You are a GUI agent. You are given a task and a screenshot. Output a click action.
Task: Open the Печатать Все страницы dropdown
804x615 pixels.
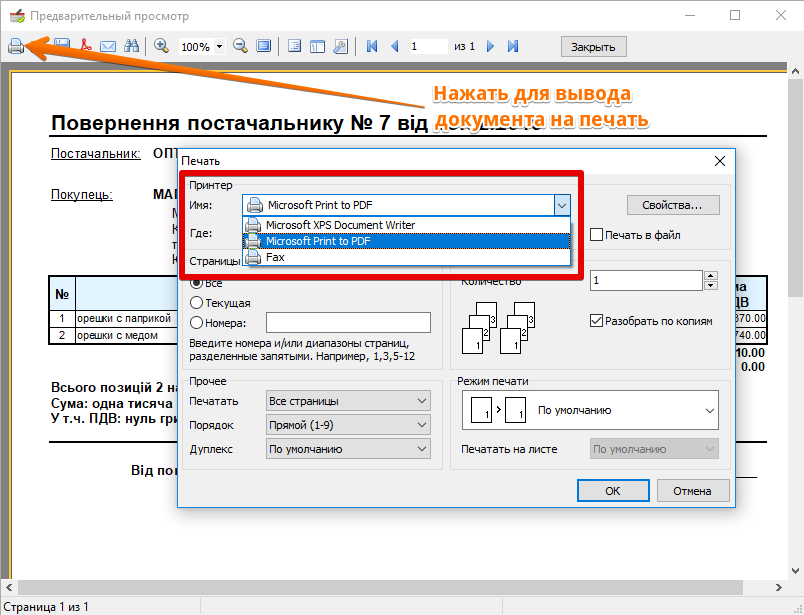[x=348, y=401]
